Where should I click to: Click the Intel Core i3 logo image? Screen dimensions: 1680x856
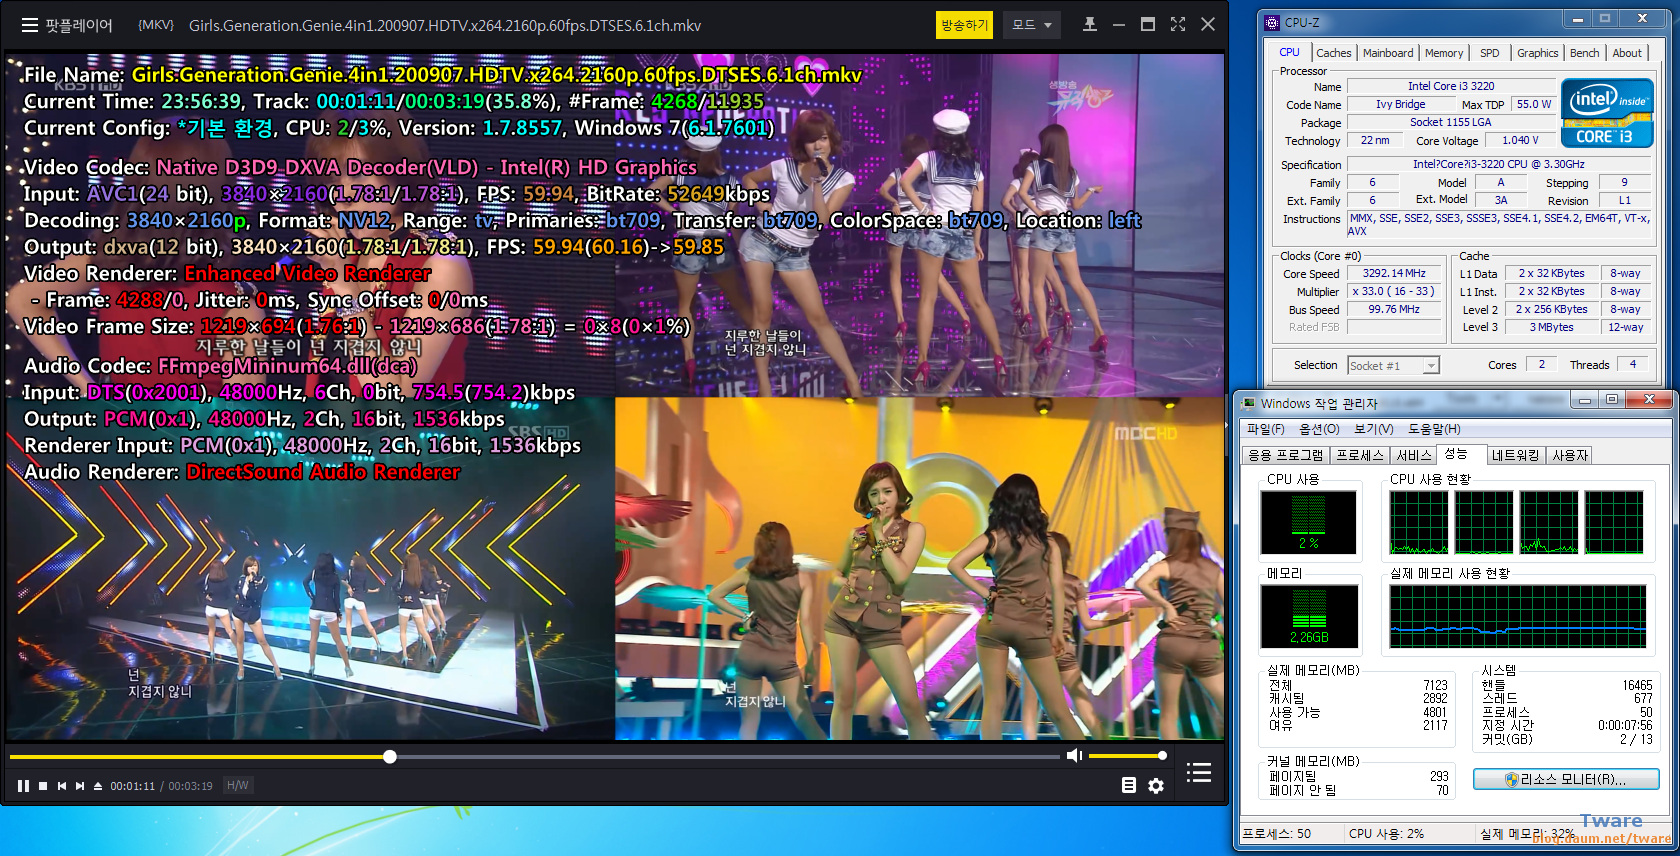[1607, 114]
